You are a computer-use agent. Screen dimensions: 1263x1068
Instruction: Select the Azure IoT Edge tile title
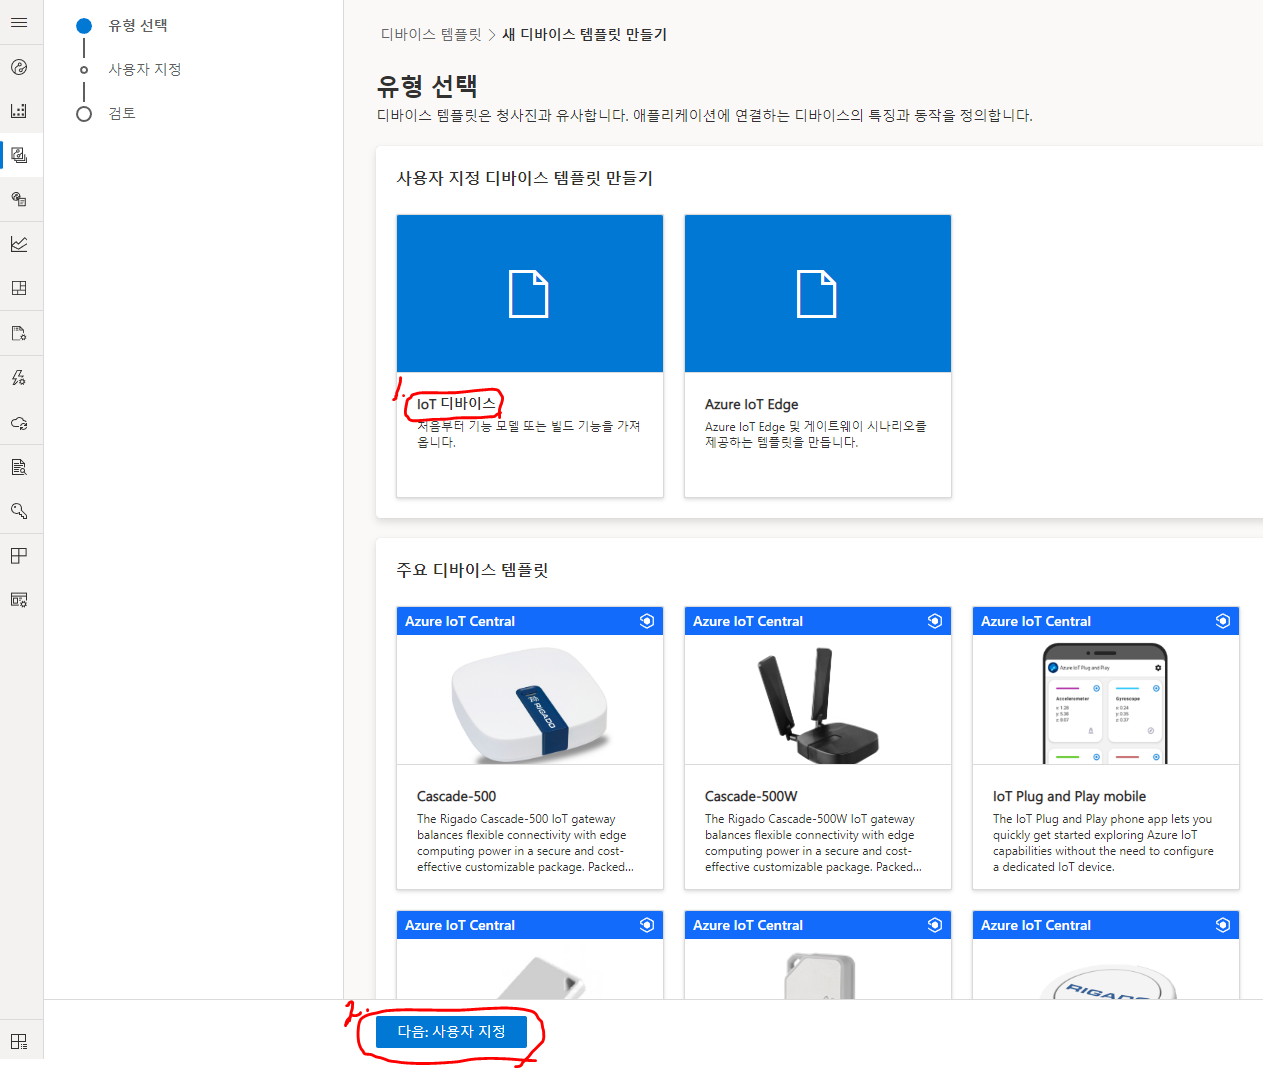coord(752,404)
